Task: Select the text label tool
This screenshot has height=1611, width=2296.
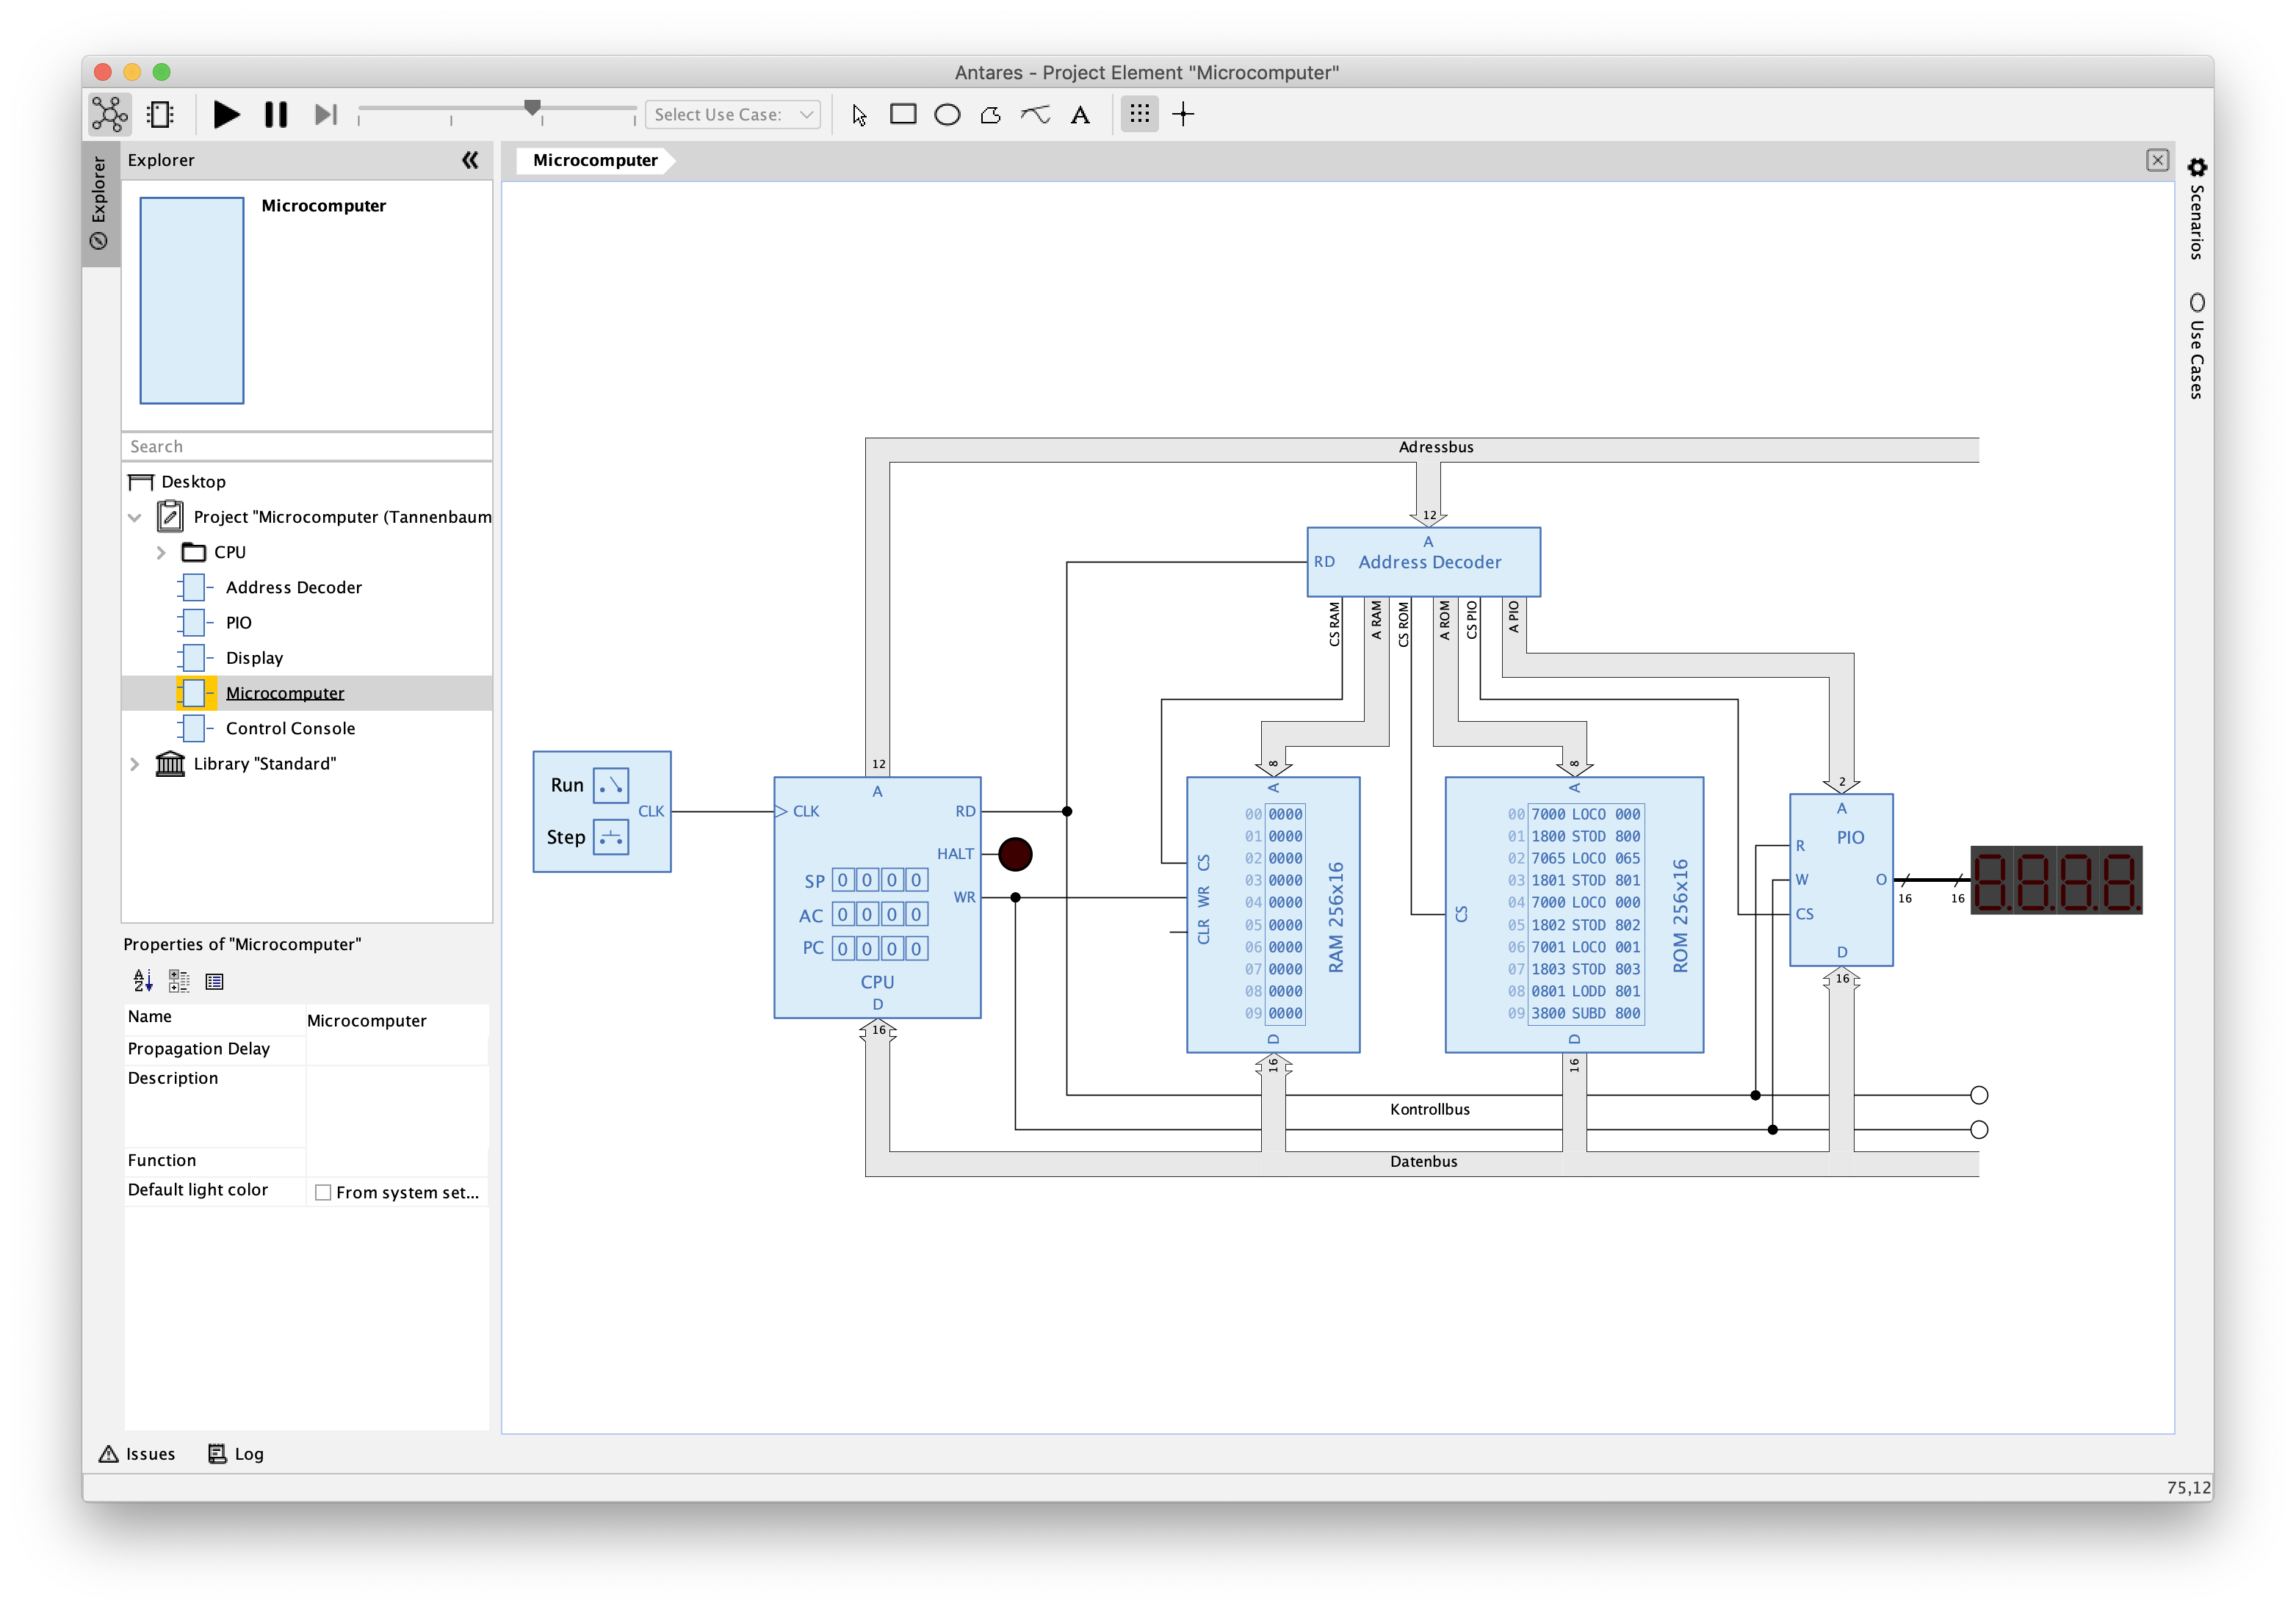Action: click(x=1080, y=115)
